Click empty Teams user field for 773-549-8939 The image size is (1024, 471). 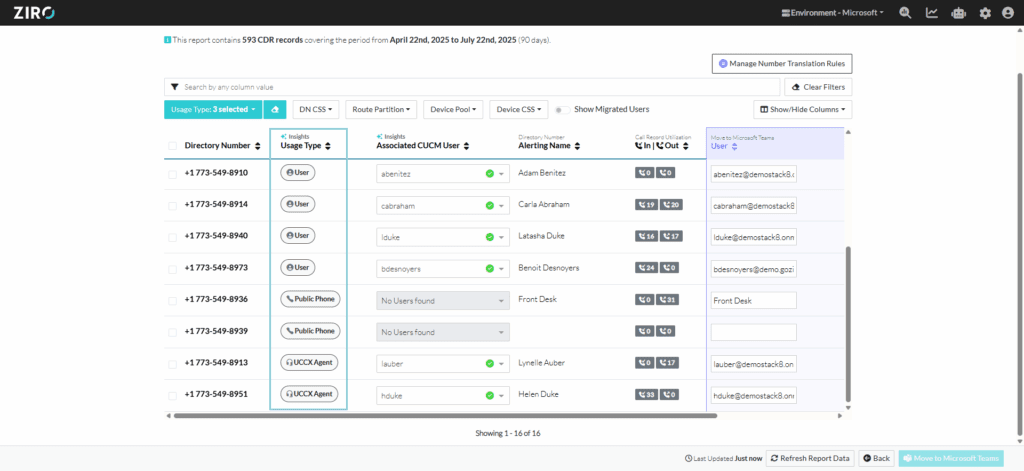(754, 332)
